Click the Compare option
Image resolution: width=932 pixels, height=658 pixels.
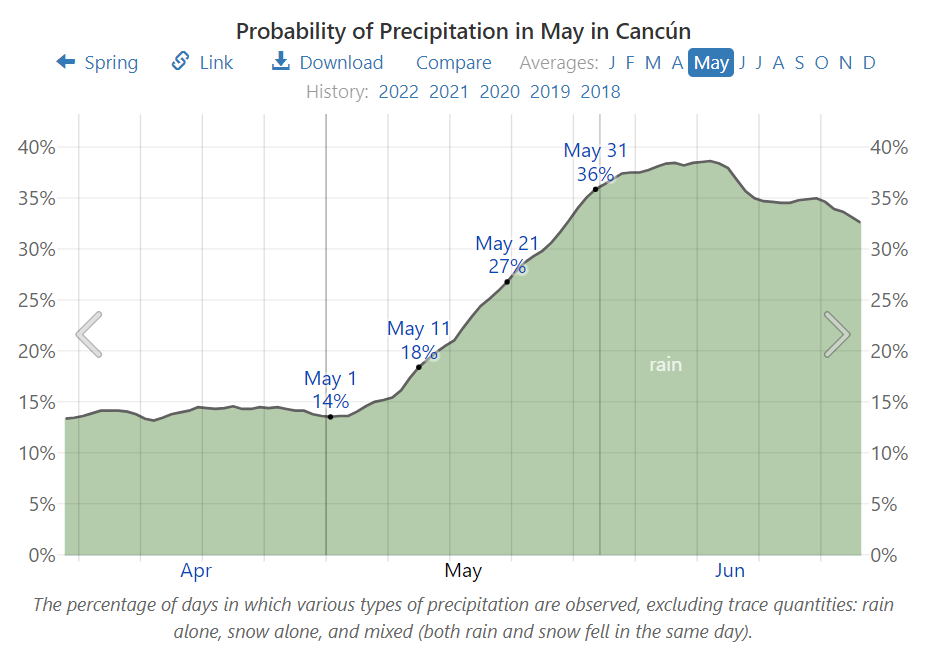coord(454,62)
